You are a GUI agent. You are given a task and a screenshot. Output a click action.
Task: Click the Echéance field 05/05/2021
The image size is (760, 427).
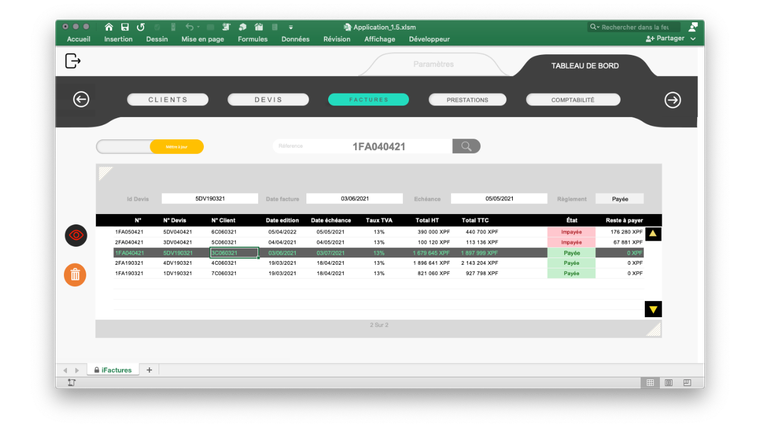[499, 199]
